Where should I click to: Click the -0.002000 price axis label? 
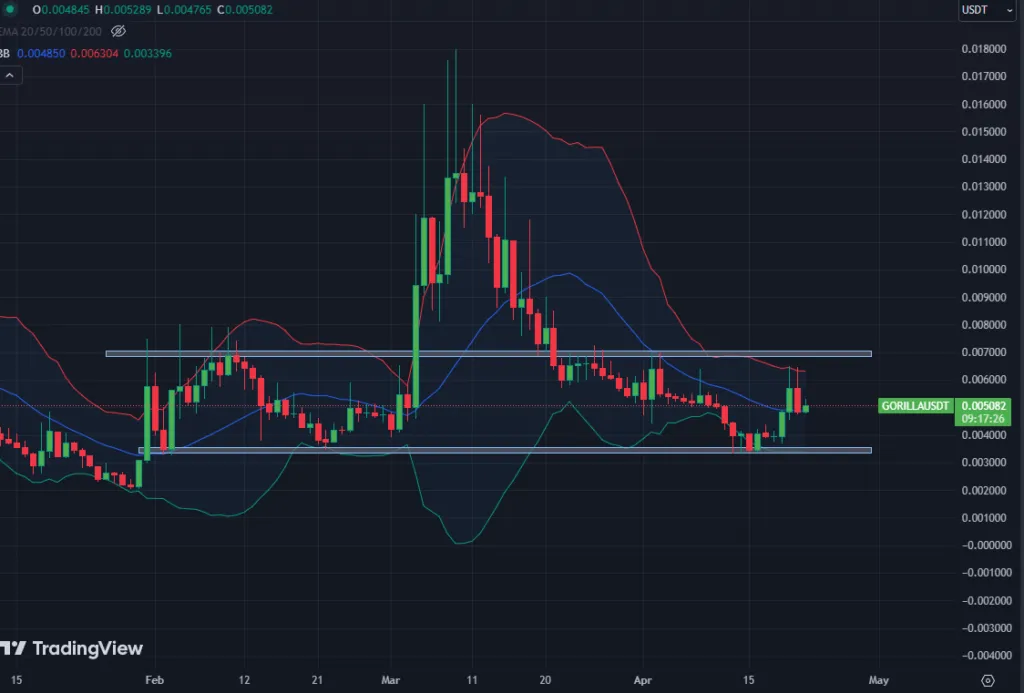click(x=986, y=601)
